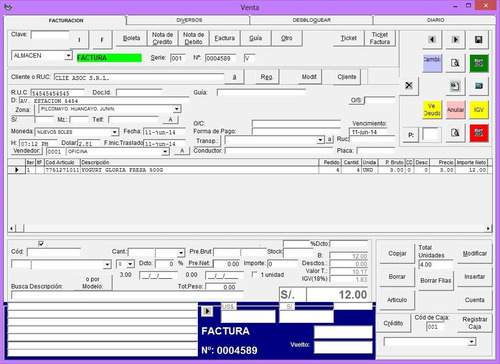Expand the dropdown showing 0 near Dcto

[x=130, y=264]
